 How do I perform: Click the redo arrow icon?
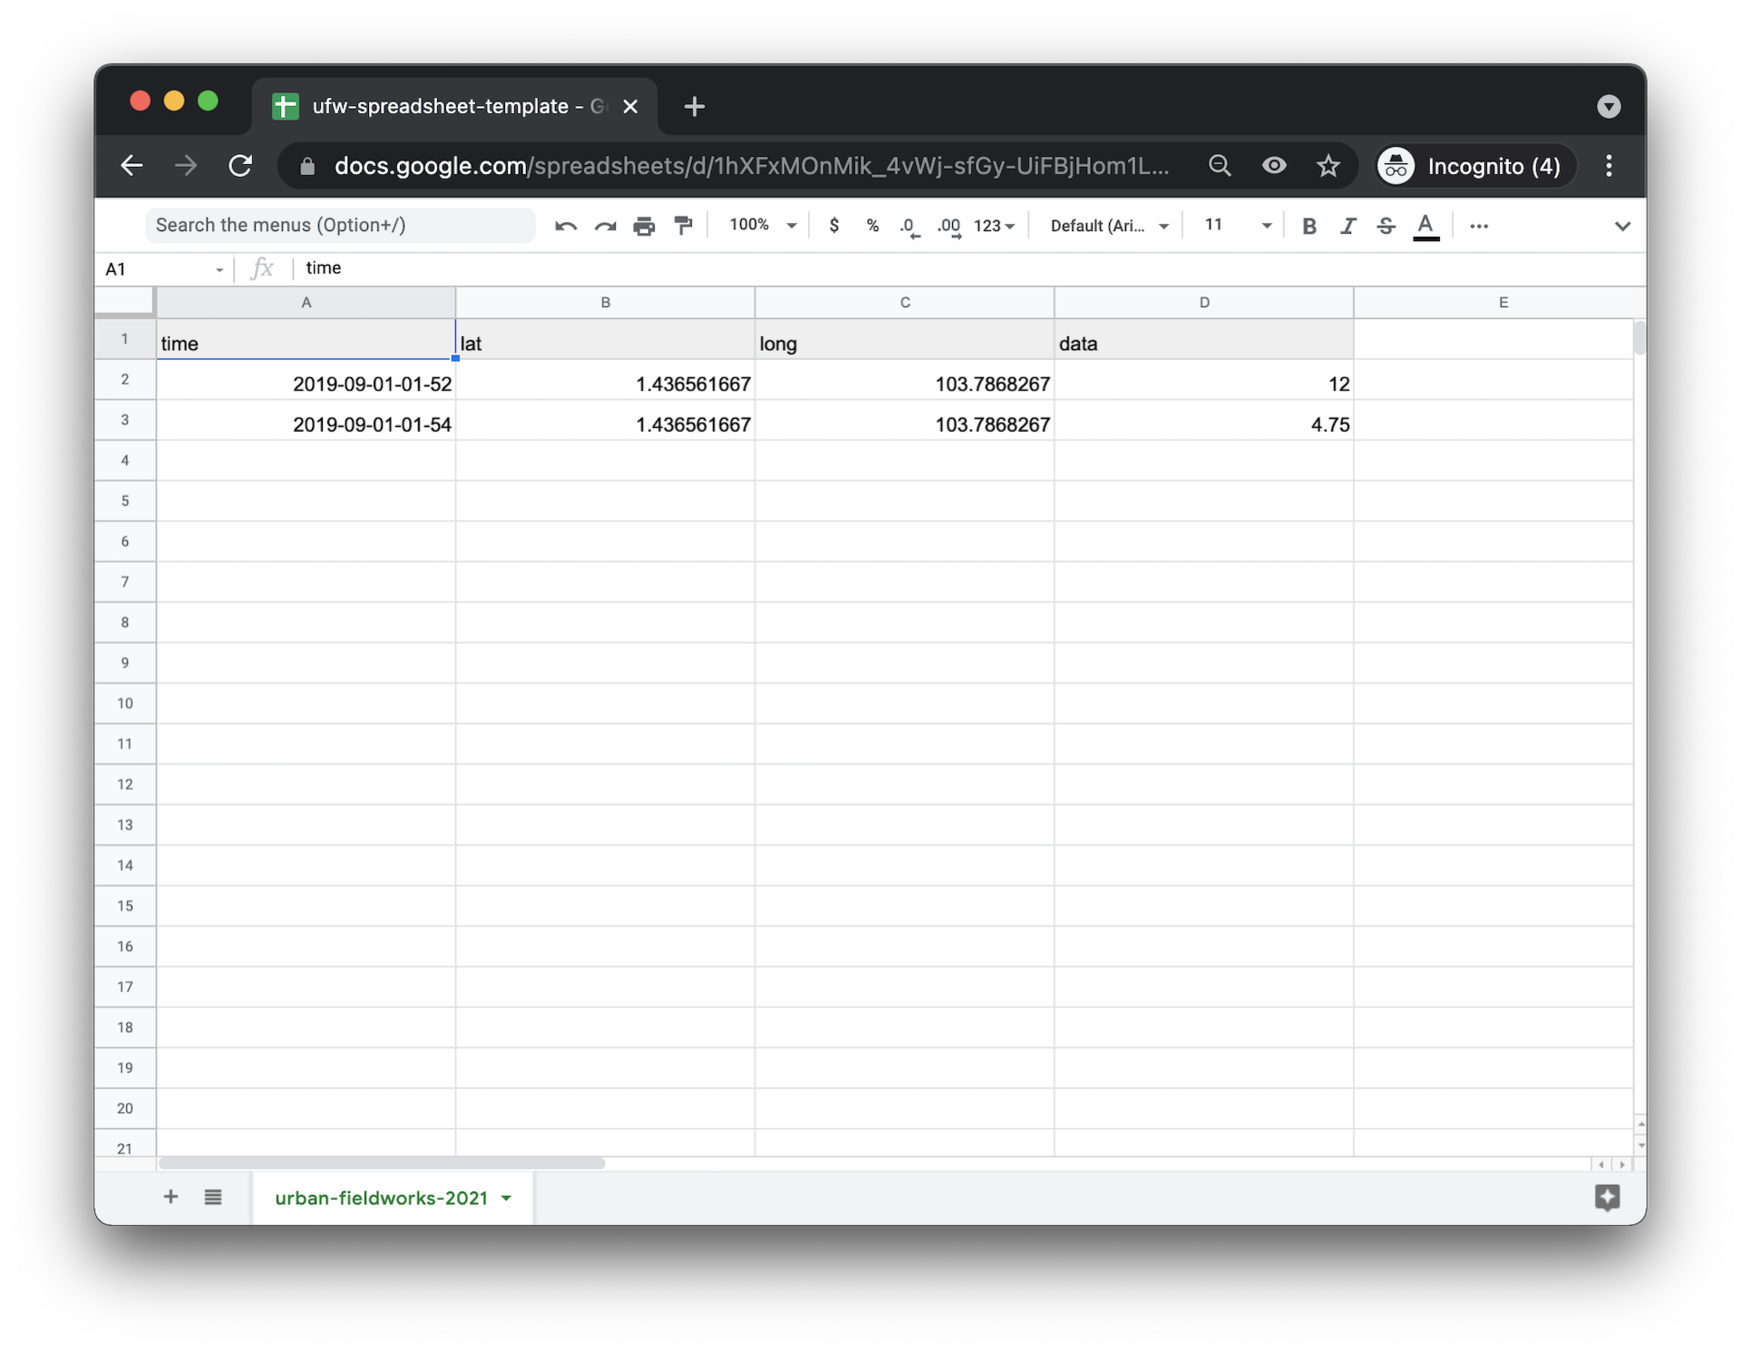click(605, 227)
